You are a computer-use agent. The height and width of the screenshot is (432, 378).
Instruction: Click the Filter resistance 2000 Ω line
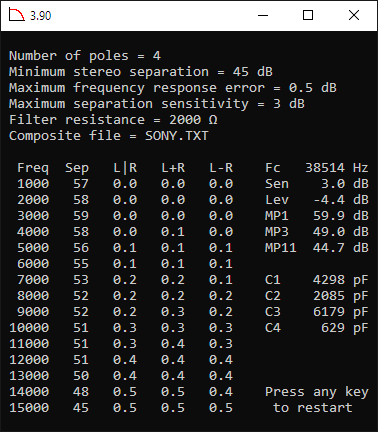[x=113, y=120]
